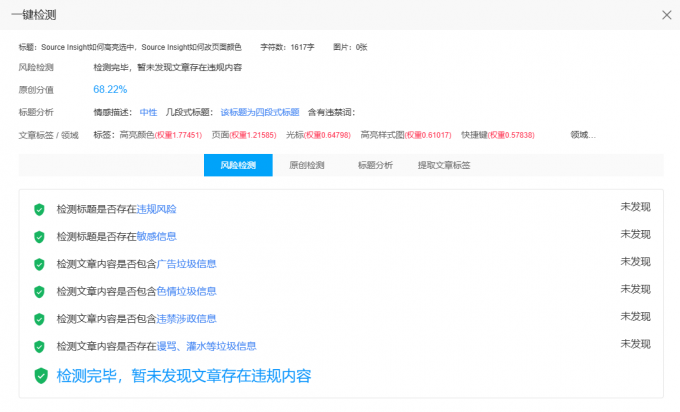Screen dimensions: 680x412
Task: Click the 含有违禁词 label
Action: point(331,112)
